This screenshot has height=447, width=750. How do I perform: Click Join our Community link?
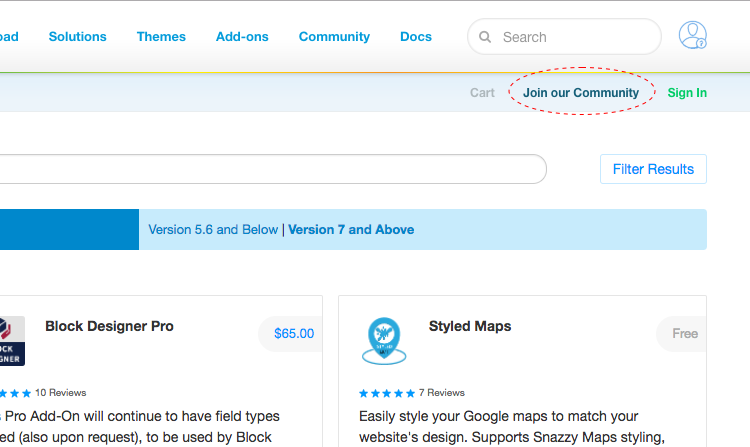tap(581, 93)
